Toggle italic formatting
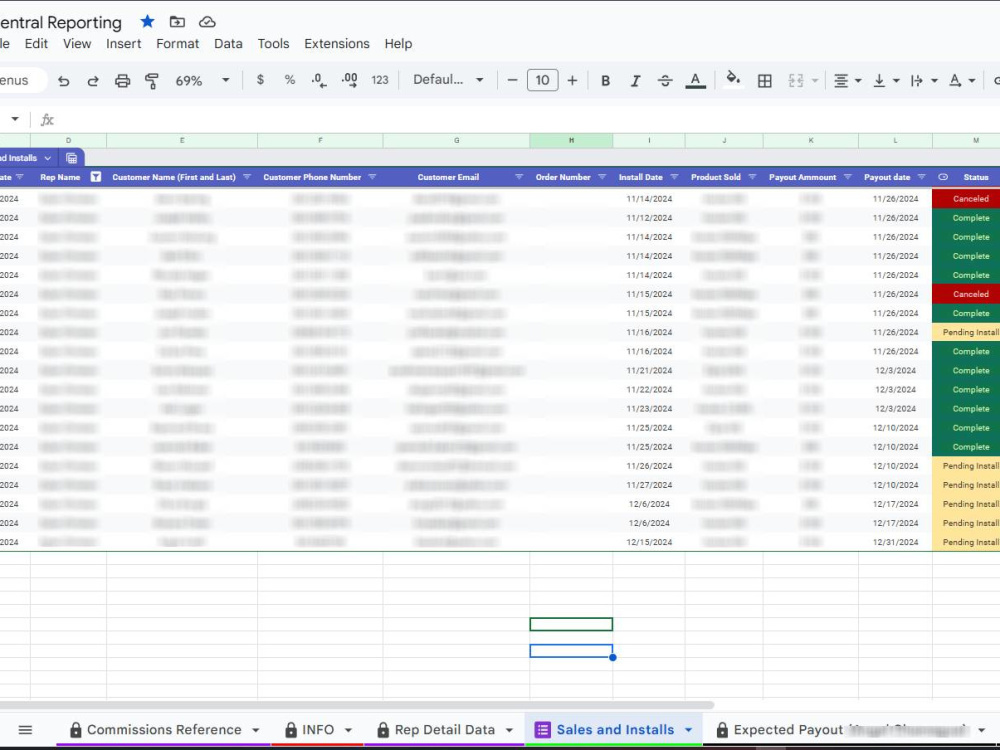Screen dimensions: 1000x750 point(635,80)
